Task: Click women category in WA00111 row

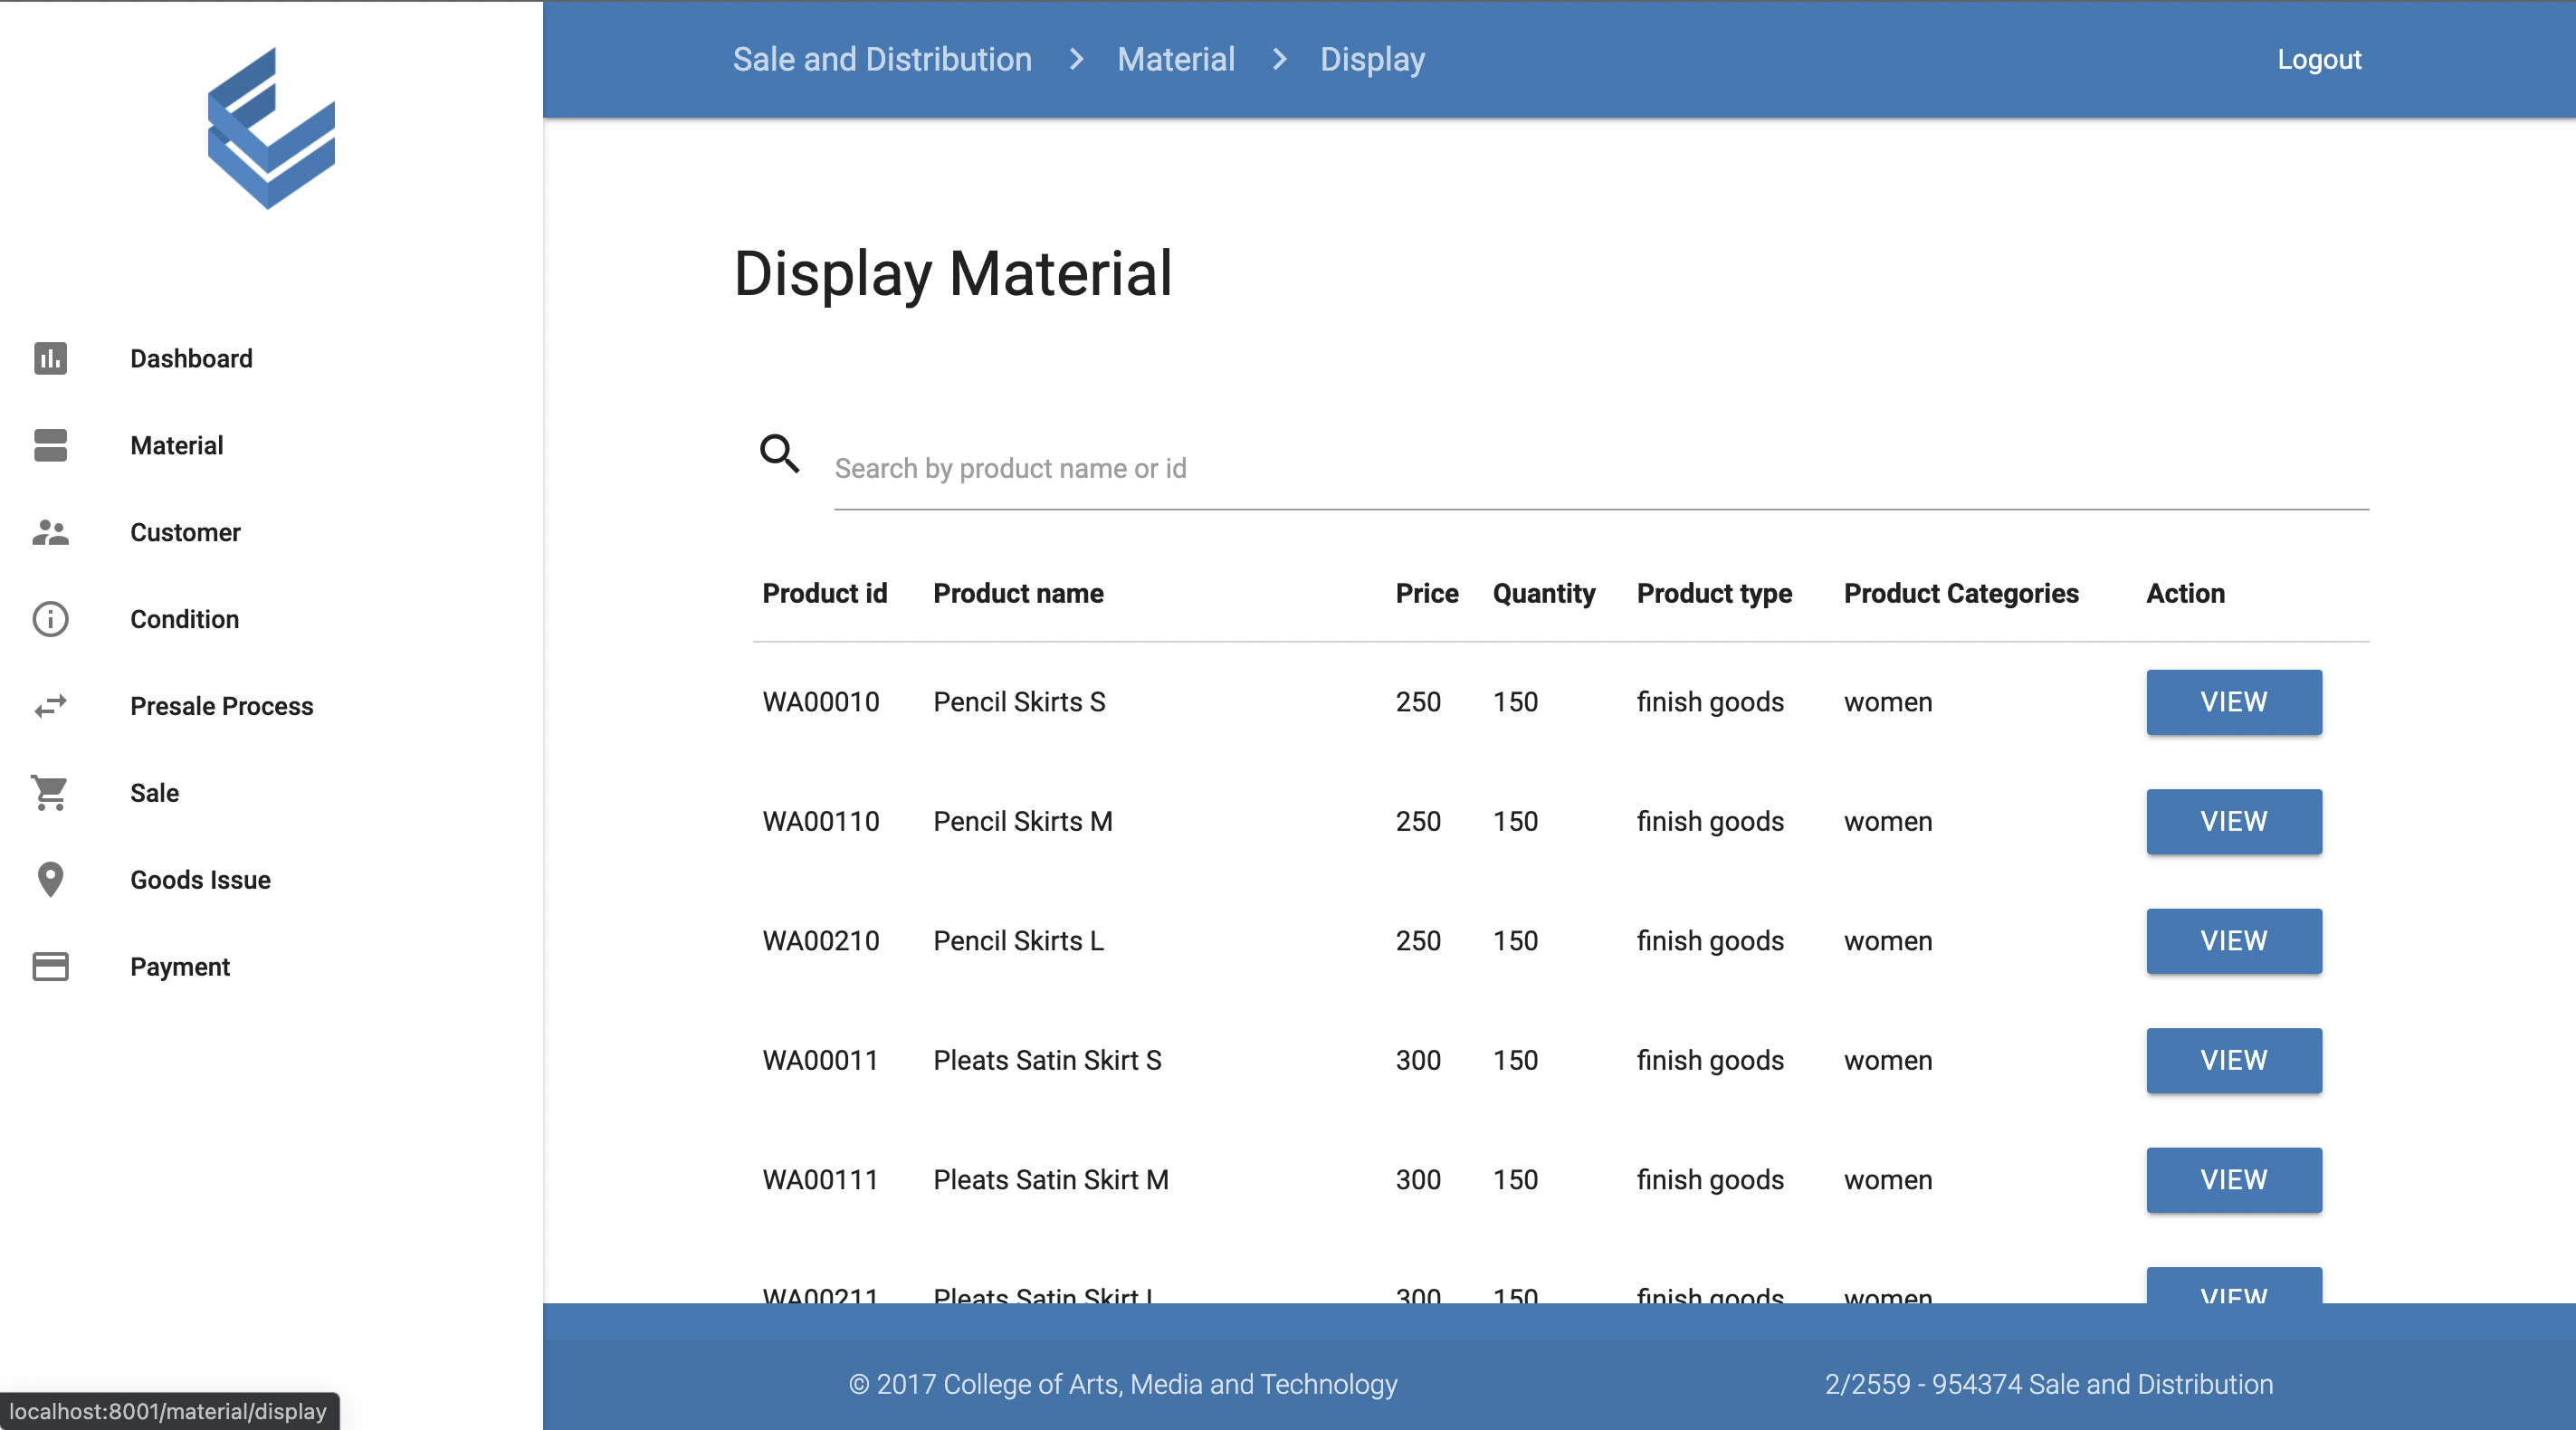Action: (1888, 1180)
